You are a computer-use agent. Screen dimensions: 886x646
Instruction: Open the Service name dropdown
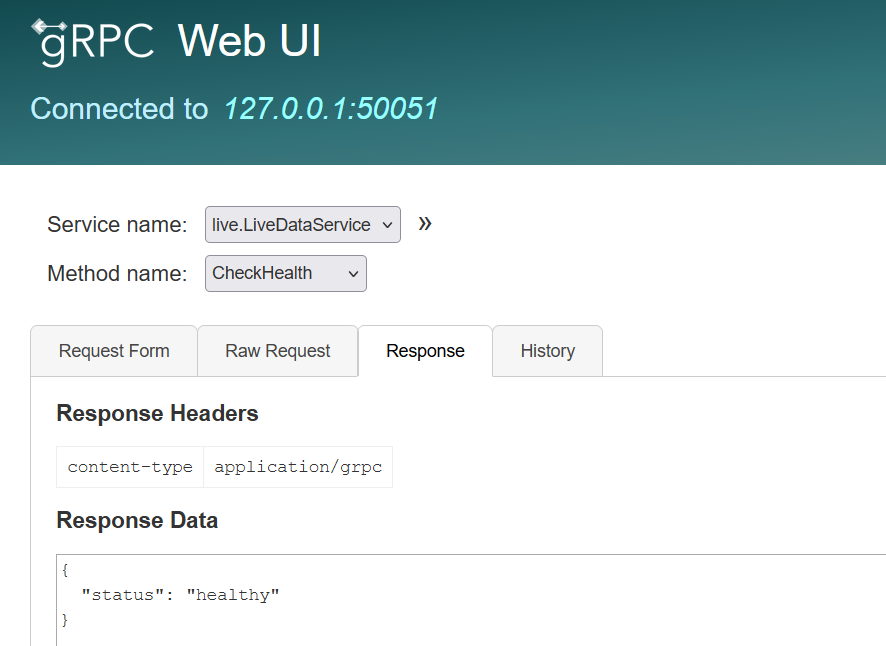[x=303, y=224]
